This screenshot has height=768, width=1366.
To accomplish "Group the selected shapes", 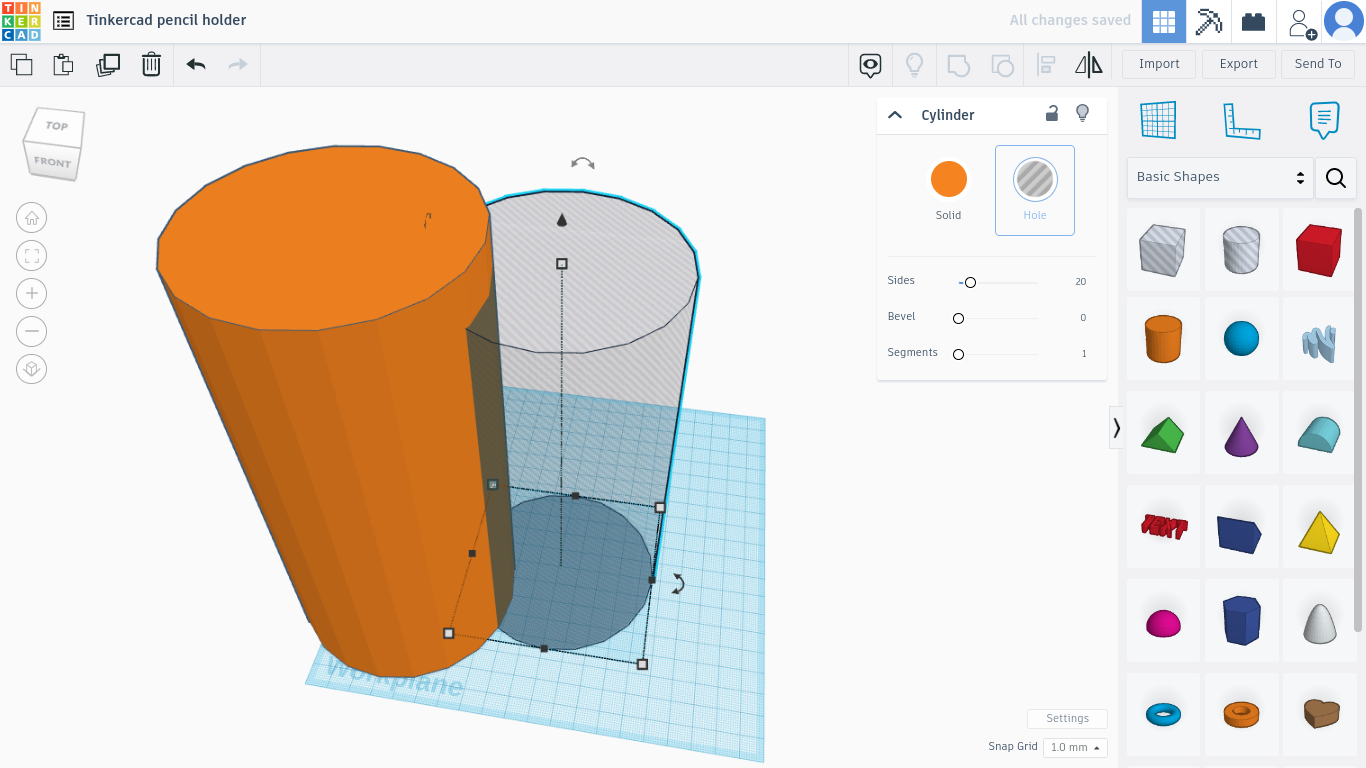I will click(x=958, y=66).
